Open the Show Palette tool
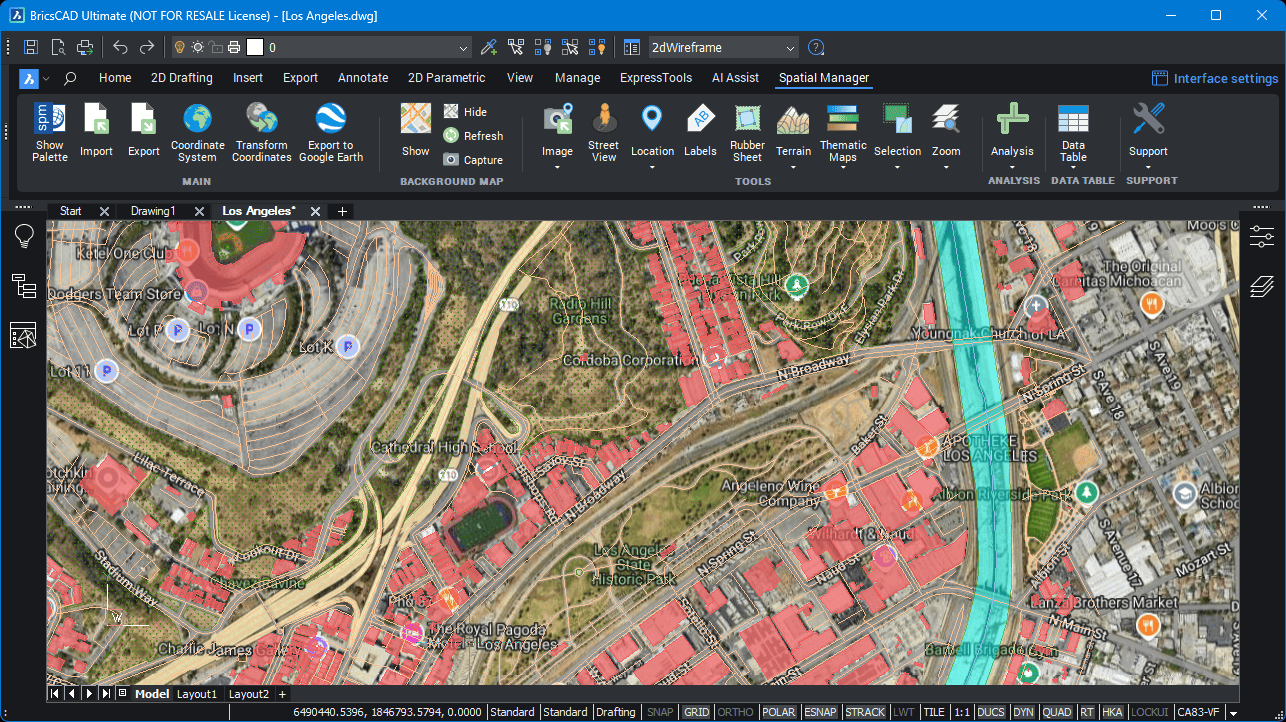Screen dimensions: 1286x722 coord(50,132)
